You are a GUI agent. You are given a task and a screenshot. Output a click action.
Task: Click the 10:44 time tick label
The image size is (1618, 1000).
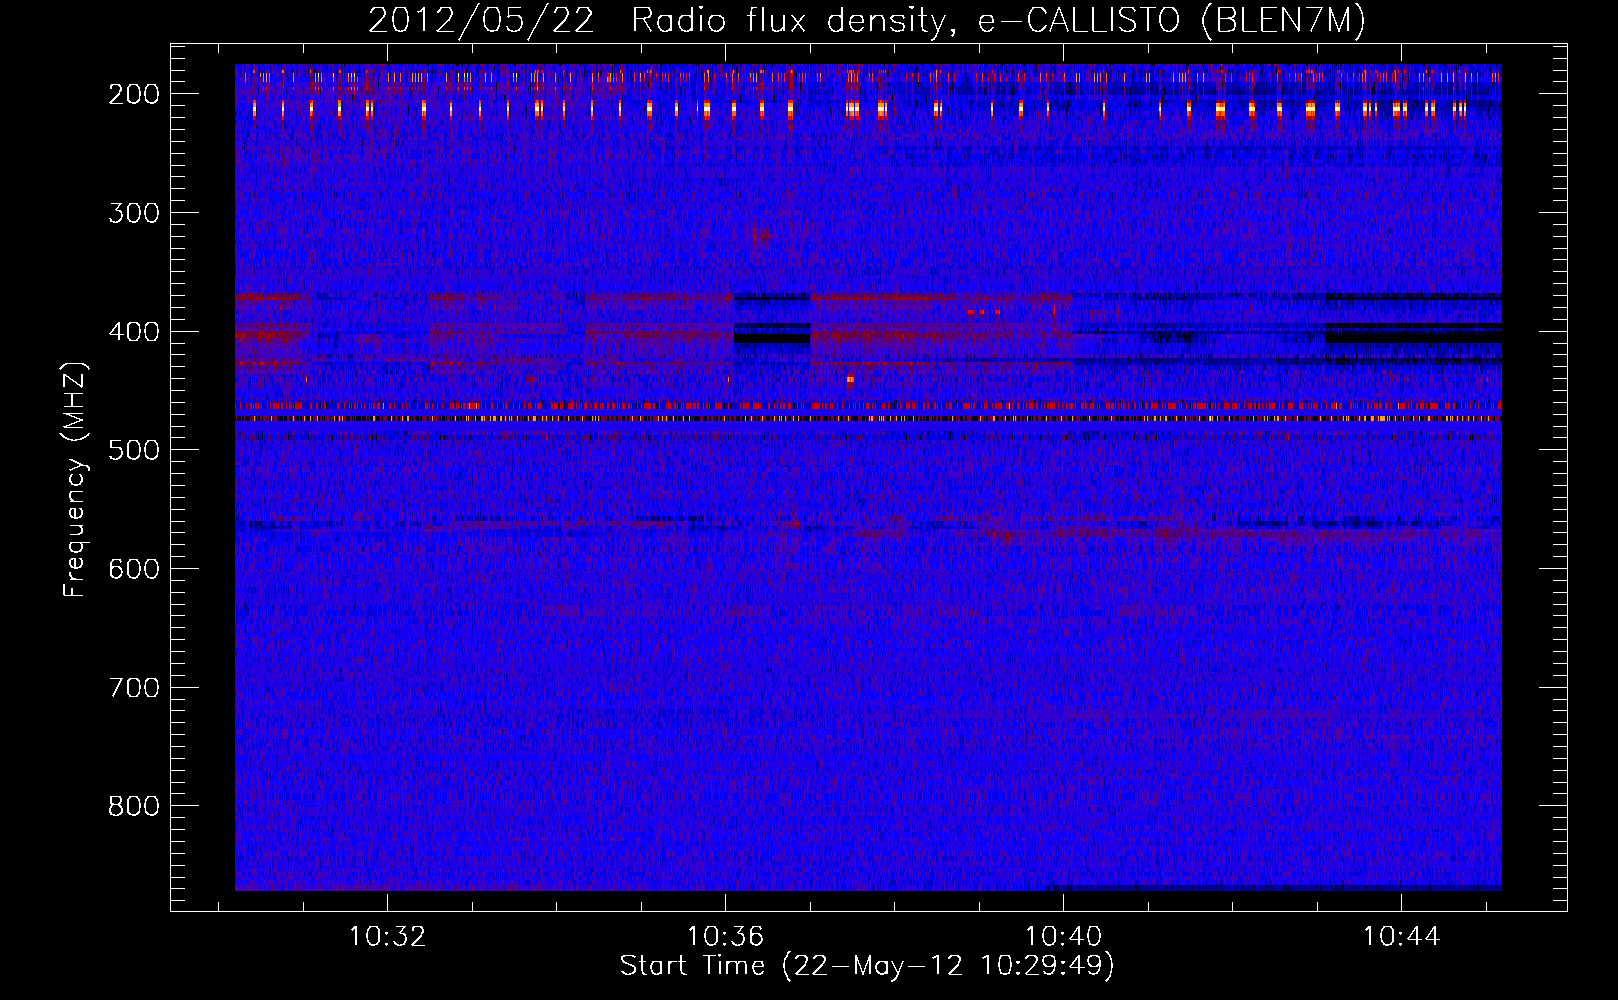tap(1401, 937)
